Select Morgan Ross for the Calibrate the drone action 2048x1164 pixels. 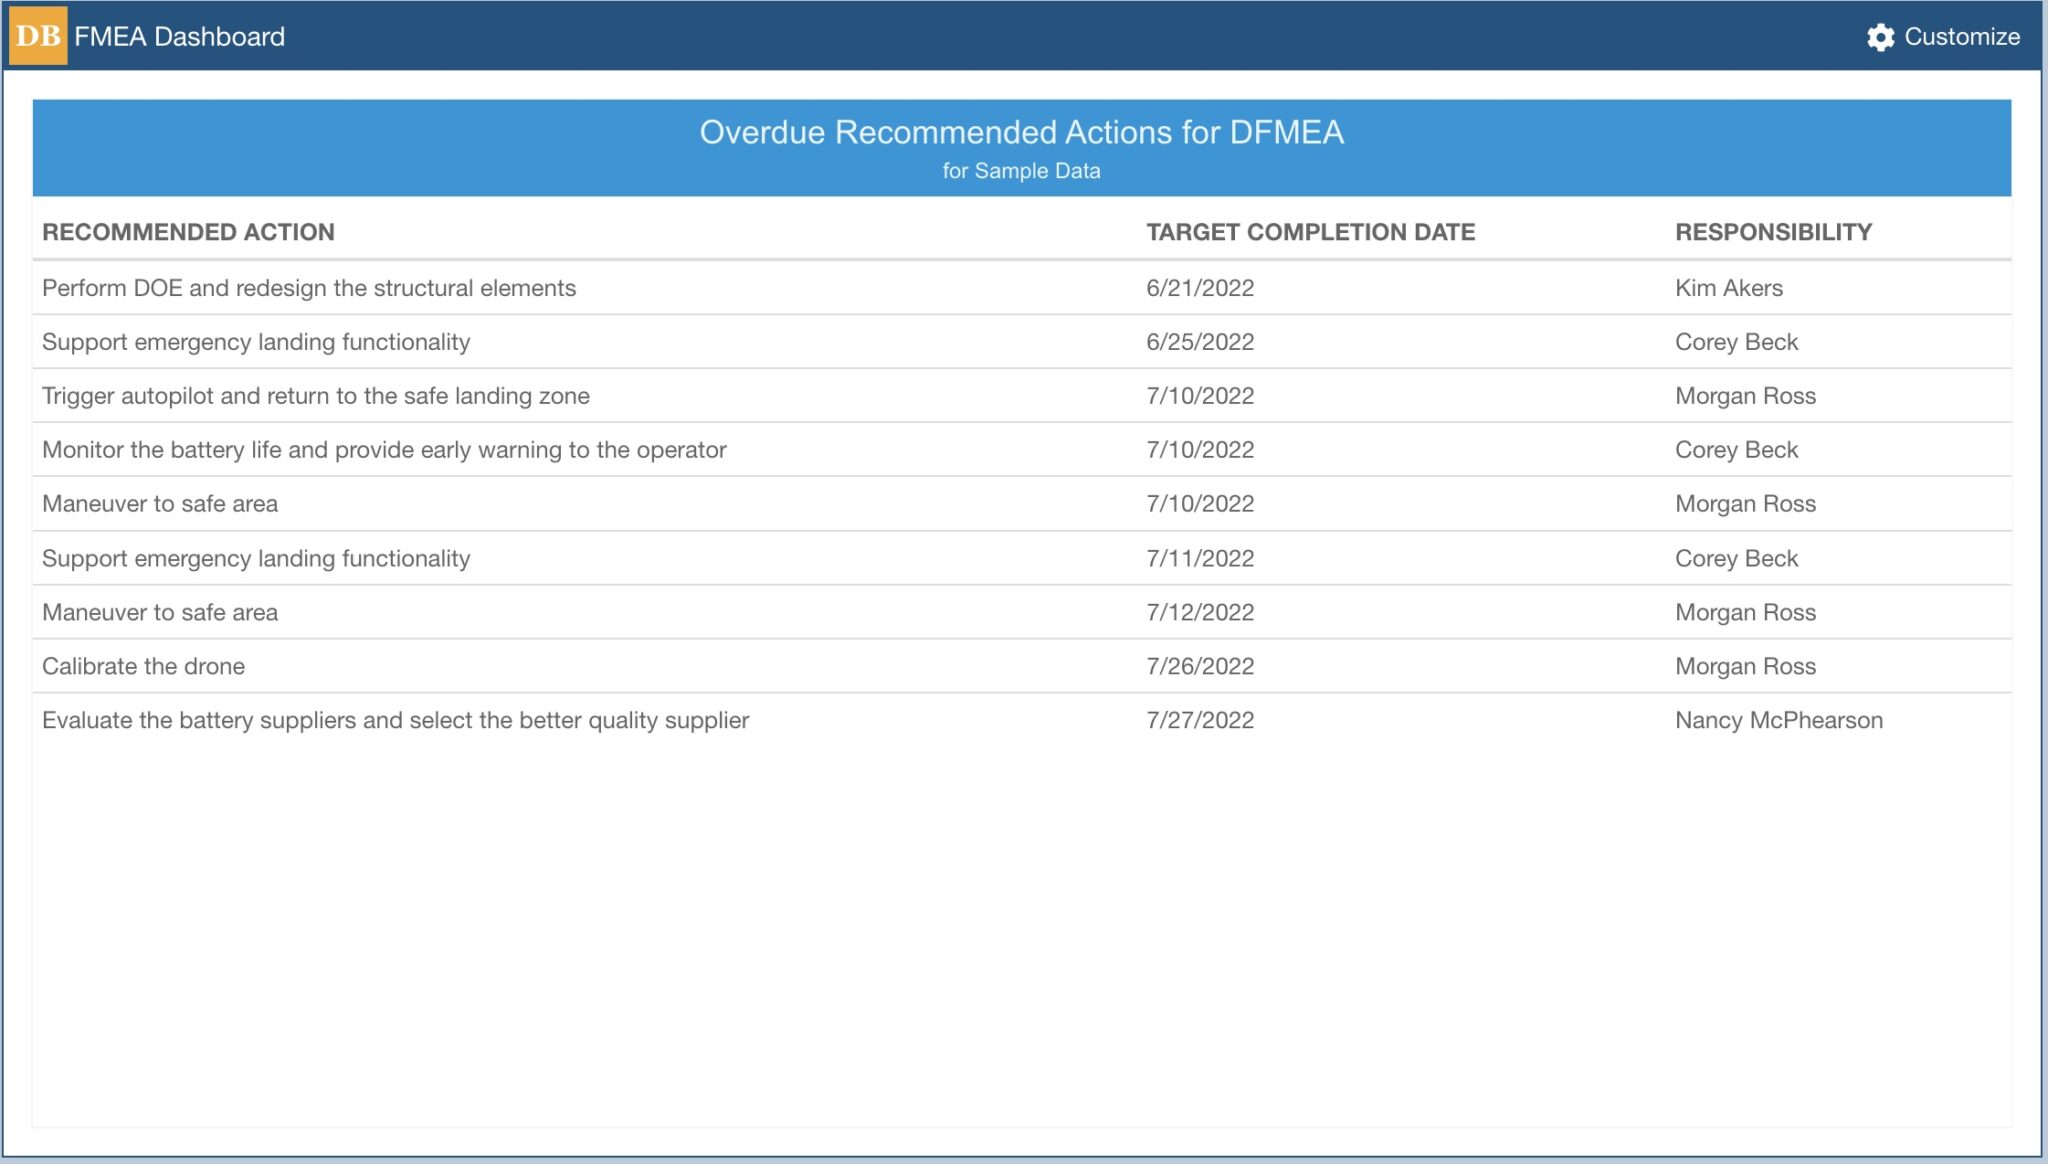coord(1744,665)
